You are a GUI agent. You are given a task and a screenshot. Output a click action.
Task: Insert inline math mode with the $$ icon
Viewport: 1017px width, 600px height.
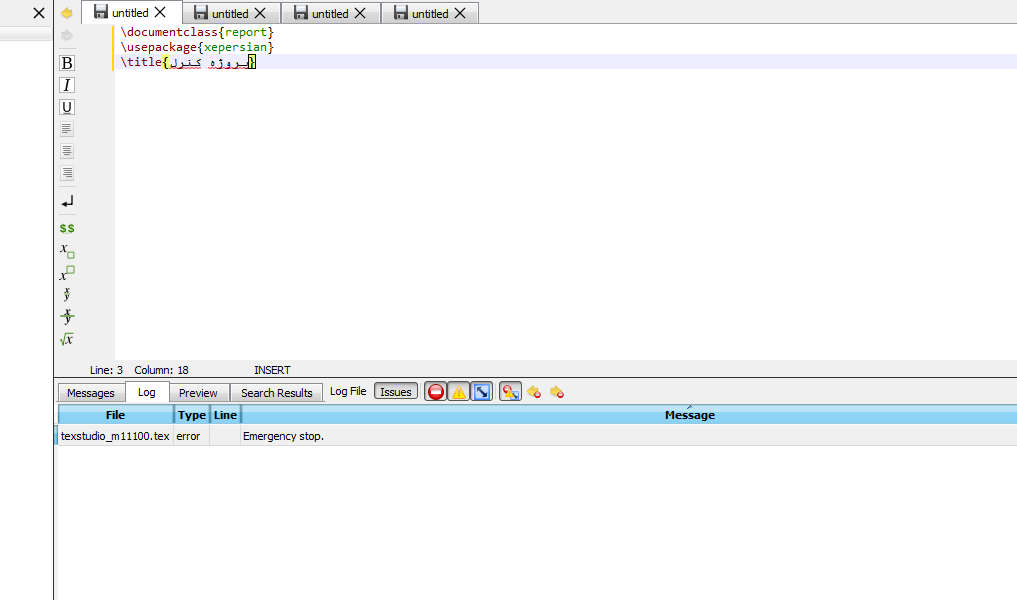(67, 228)
